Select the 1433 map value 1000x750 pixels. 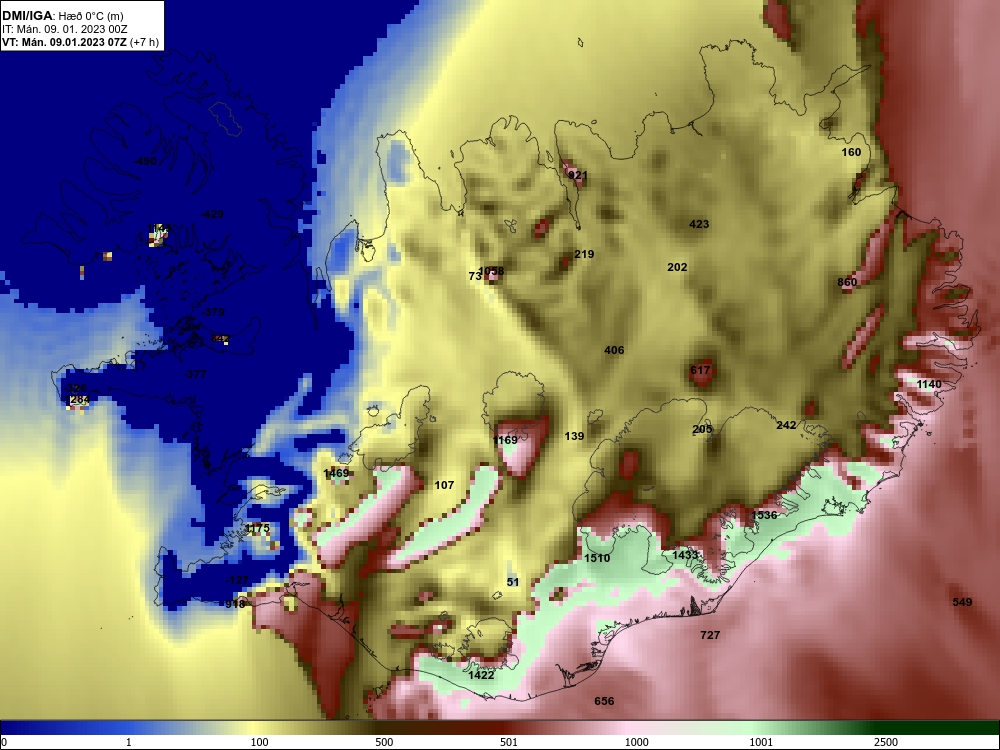point(685,555)
